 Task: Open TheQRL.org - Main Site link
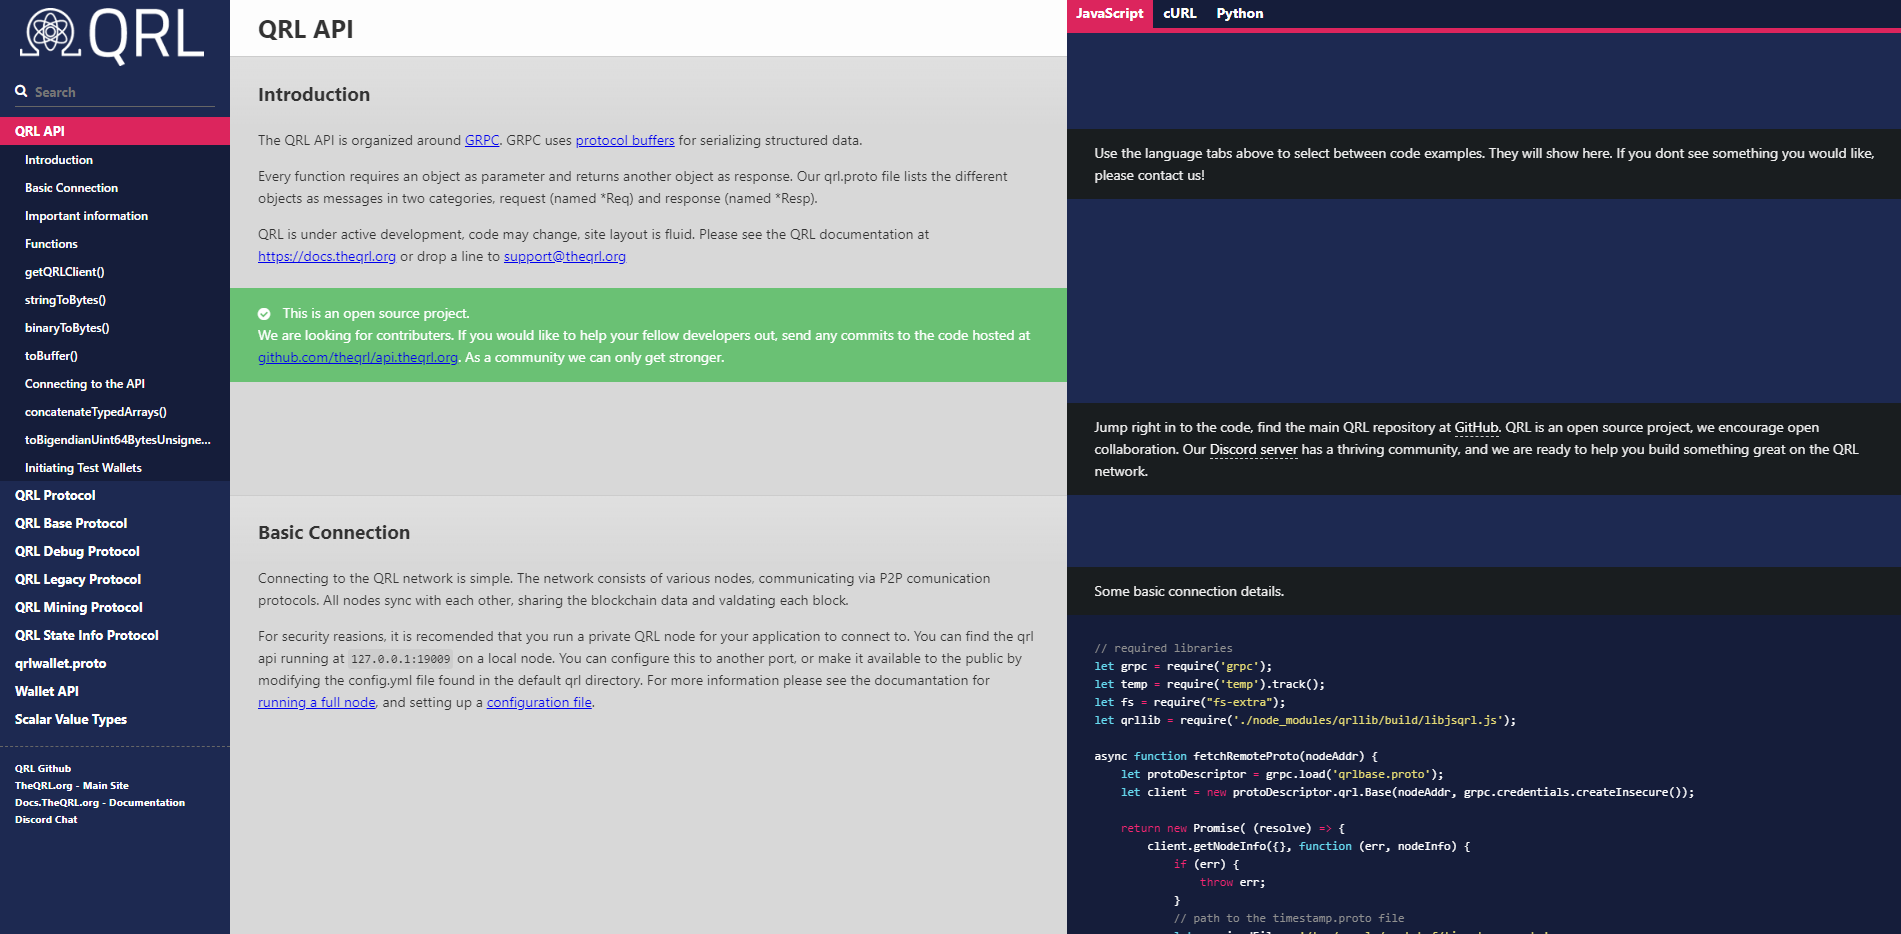coord(72,786)
